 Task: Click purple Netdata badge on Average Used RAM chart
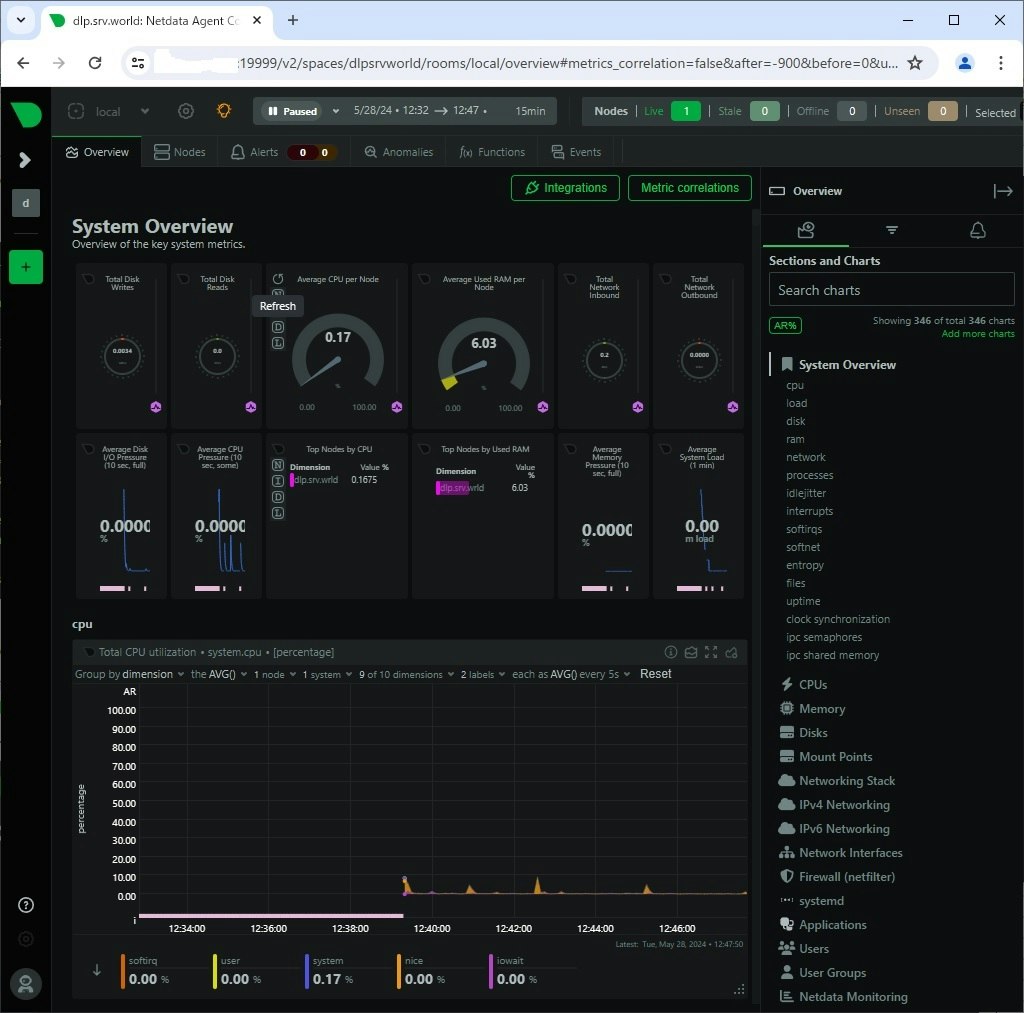[543, 407]
